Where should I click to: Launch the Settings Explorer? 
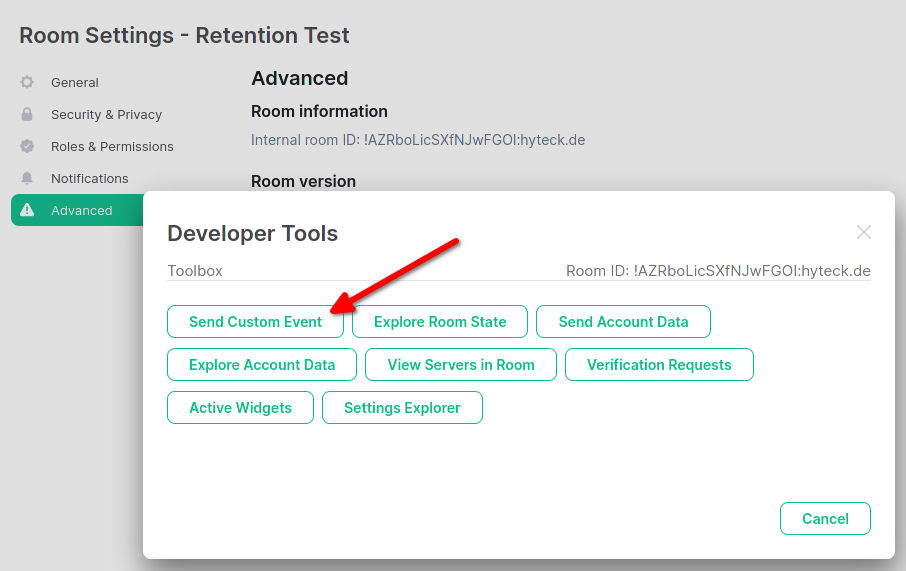point(402,408)
